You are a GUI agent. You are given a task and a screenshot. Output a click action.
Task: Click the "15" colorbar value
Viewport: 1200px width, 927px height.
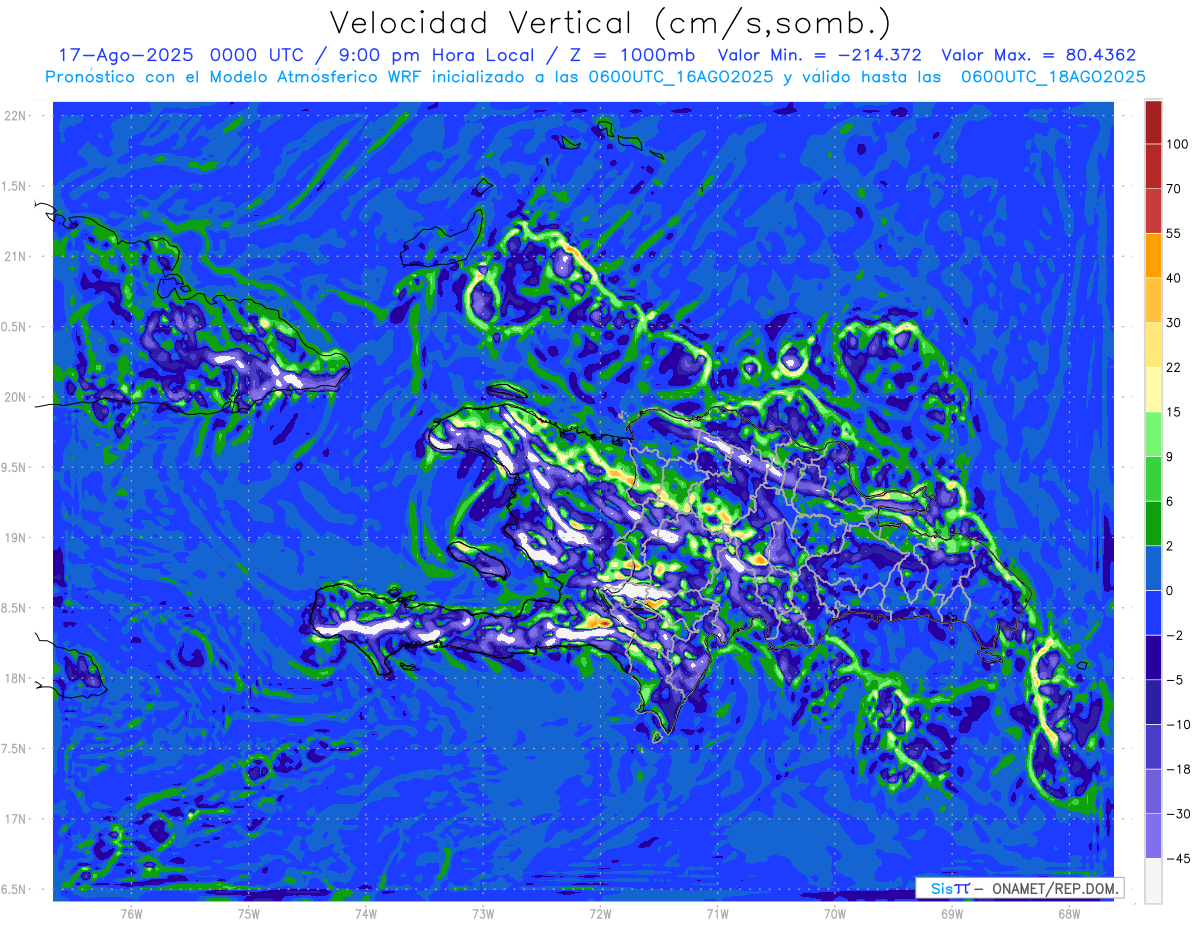pyautogui.click(x=1174, y=412)
